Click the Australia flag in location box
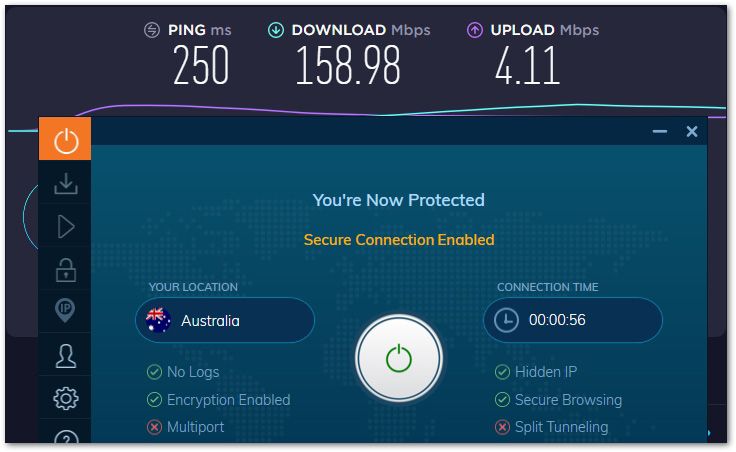The image size is (736, 452). 158,320
